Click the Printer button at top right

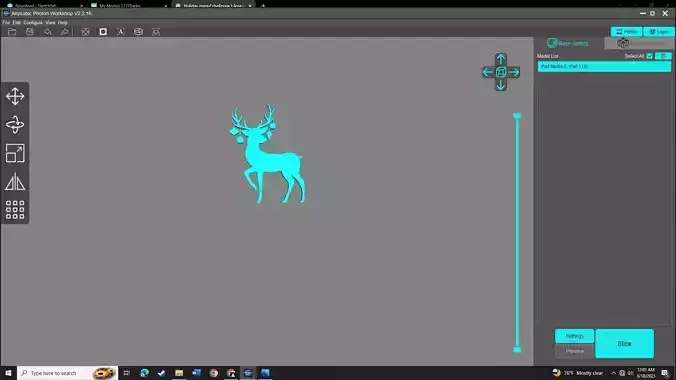[x=626, y=32]
